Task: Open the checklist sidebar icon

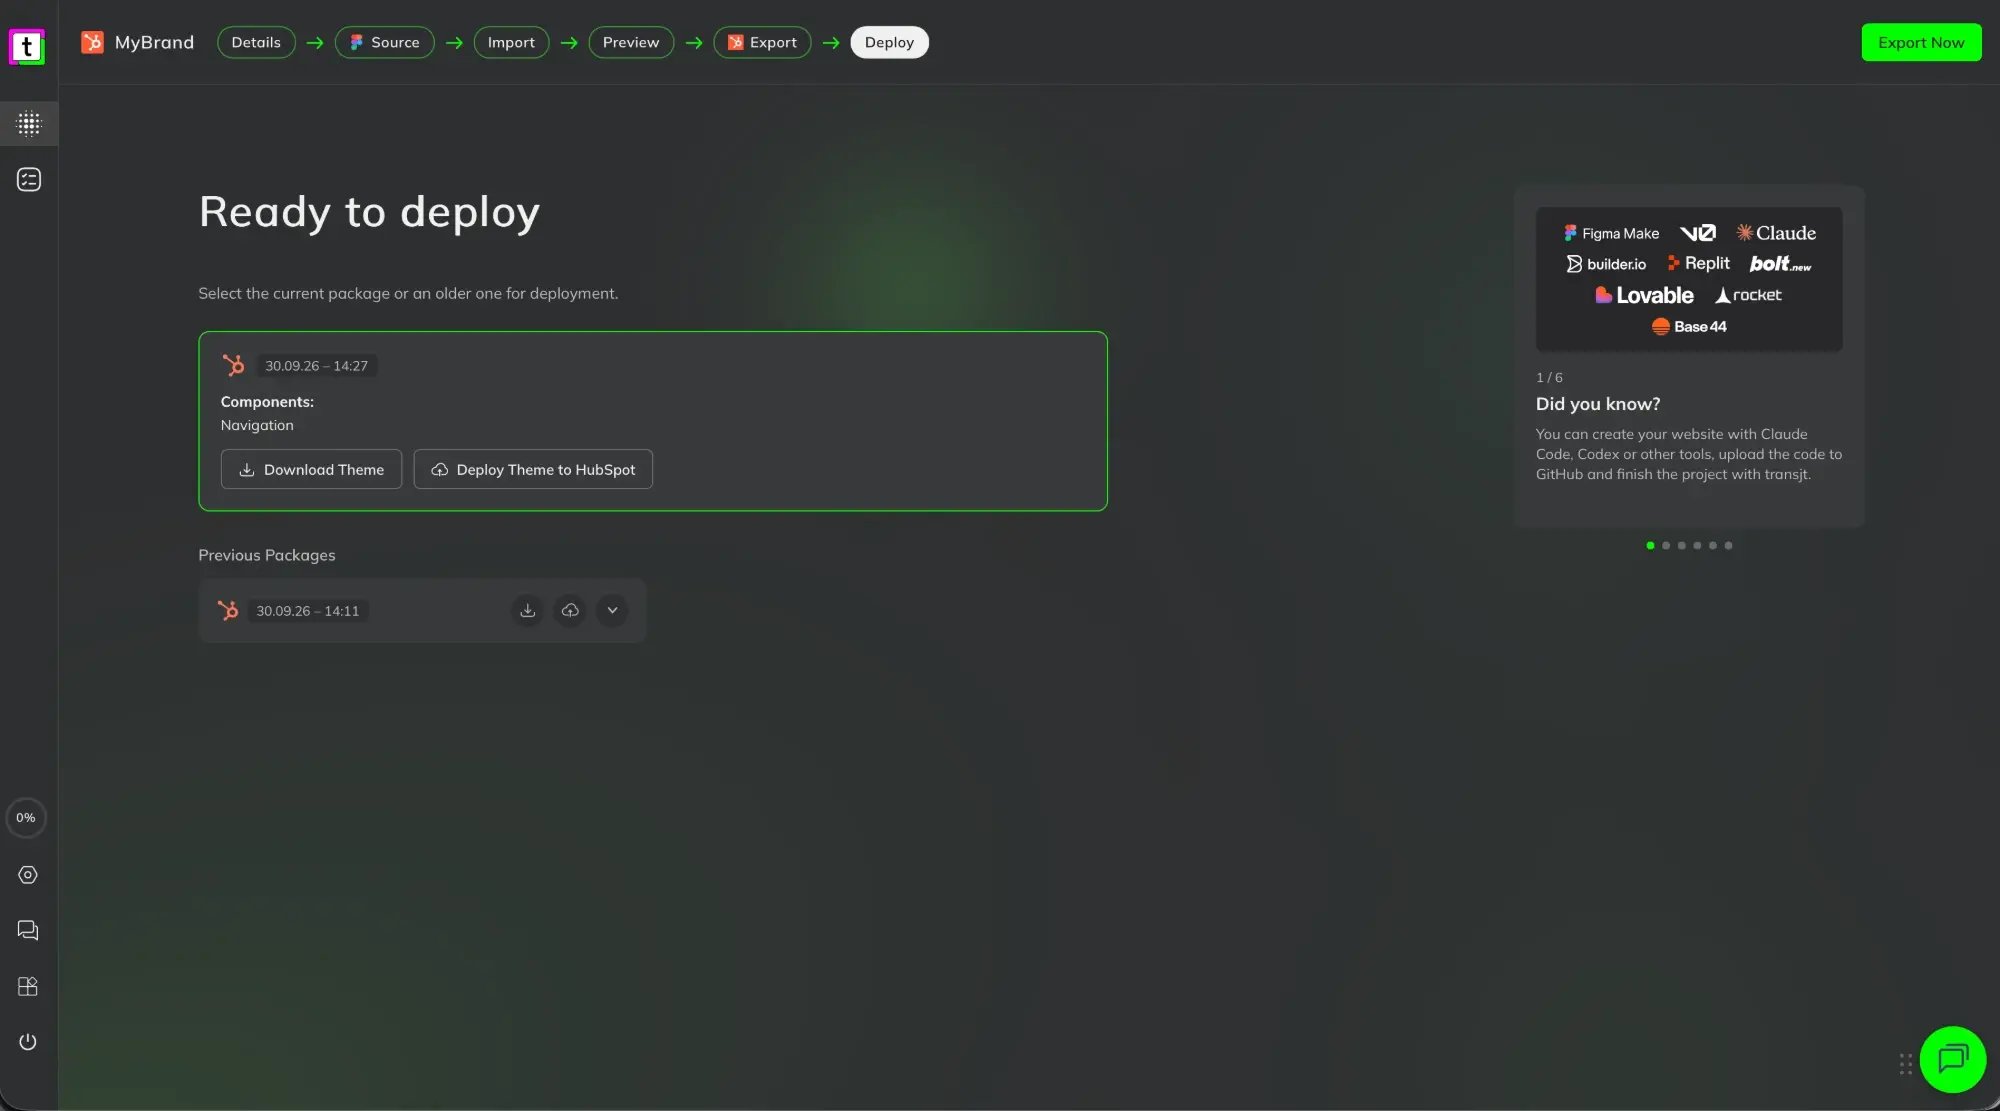Action: pos(29,179)
